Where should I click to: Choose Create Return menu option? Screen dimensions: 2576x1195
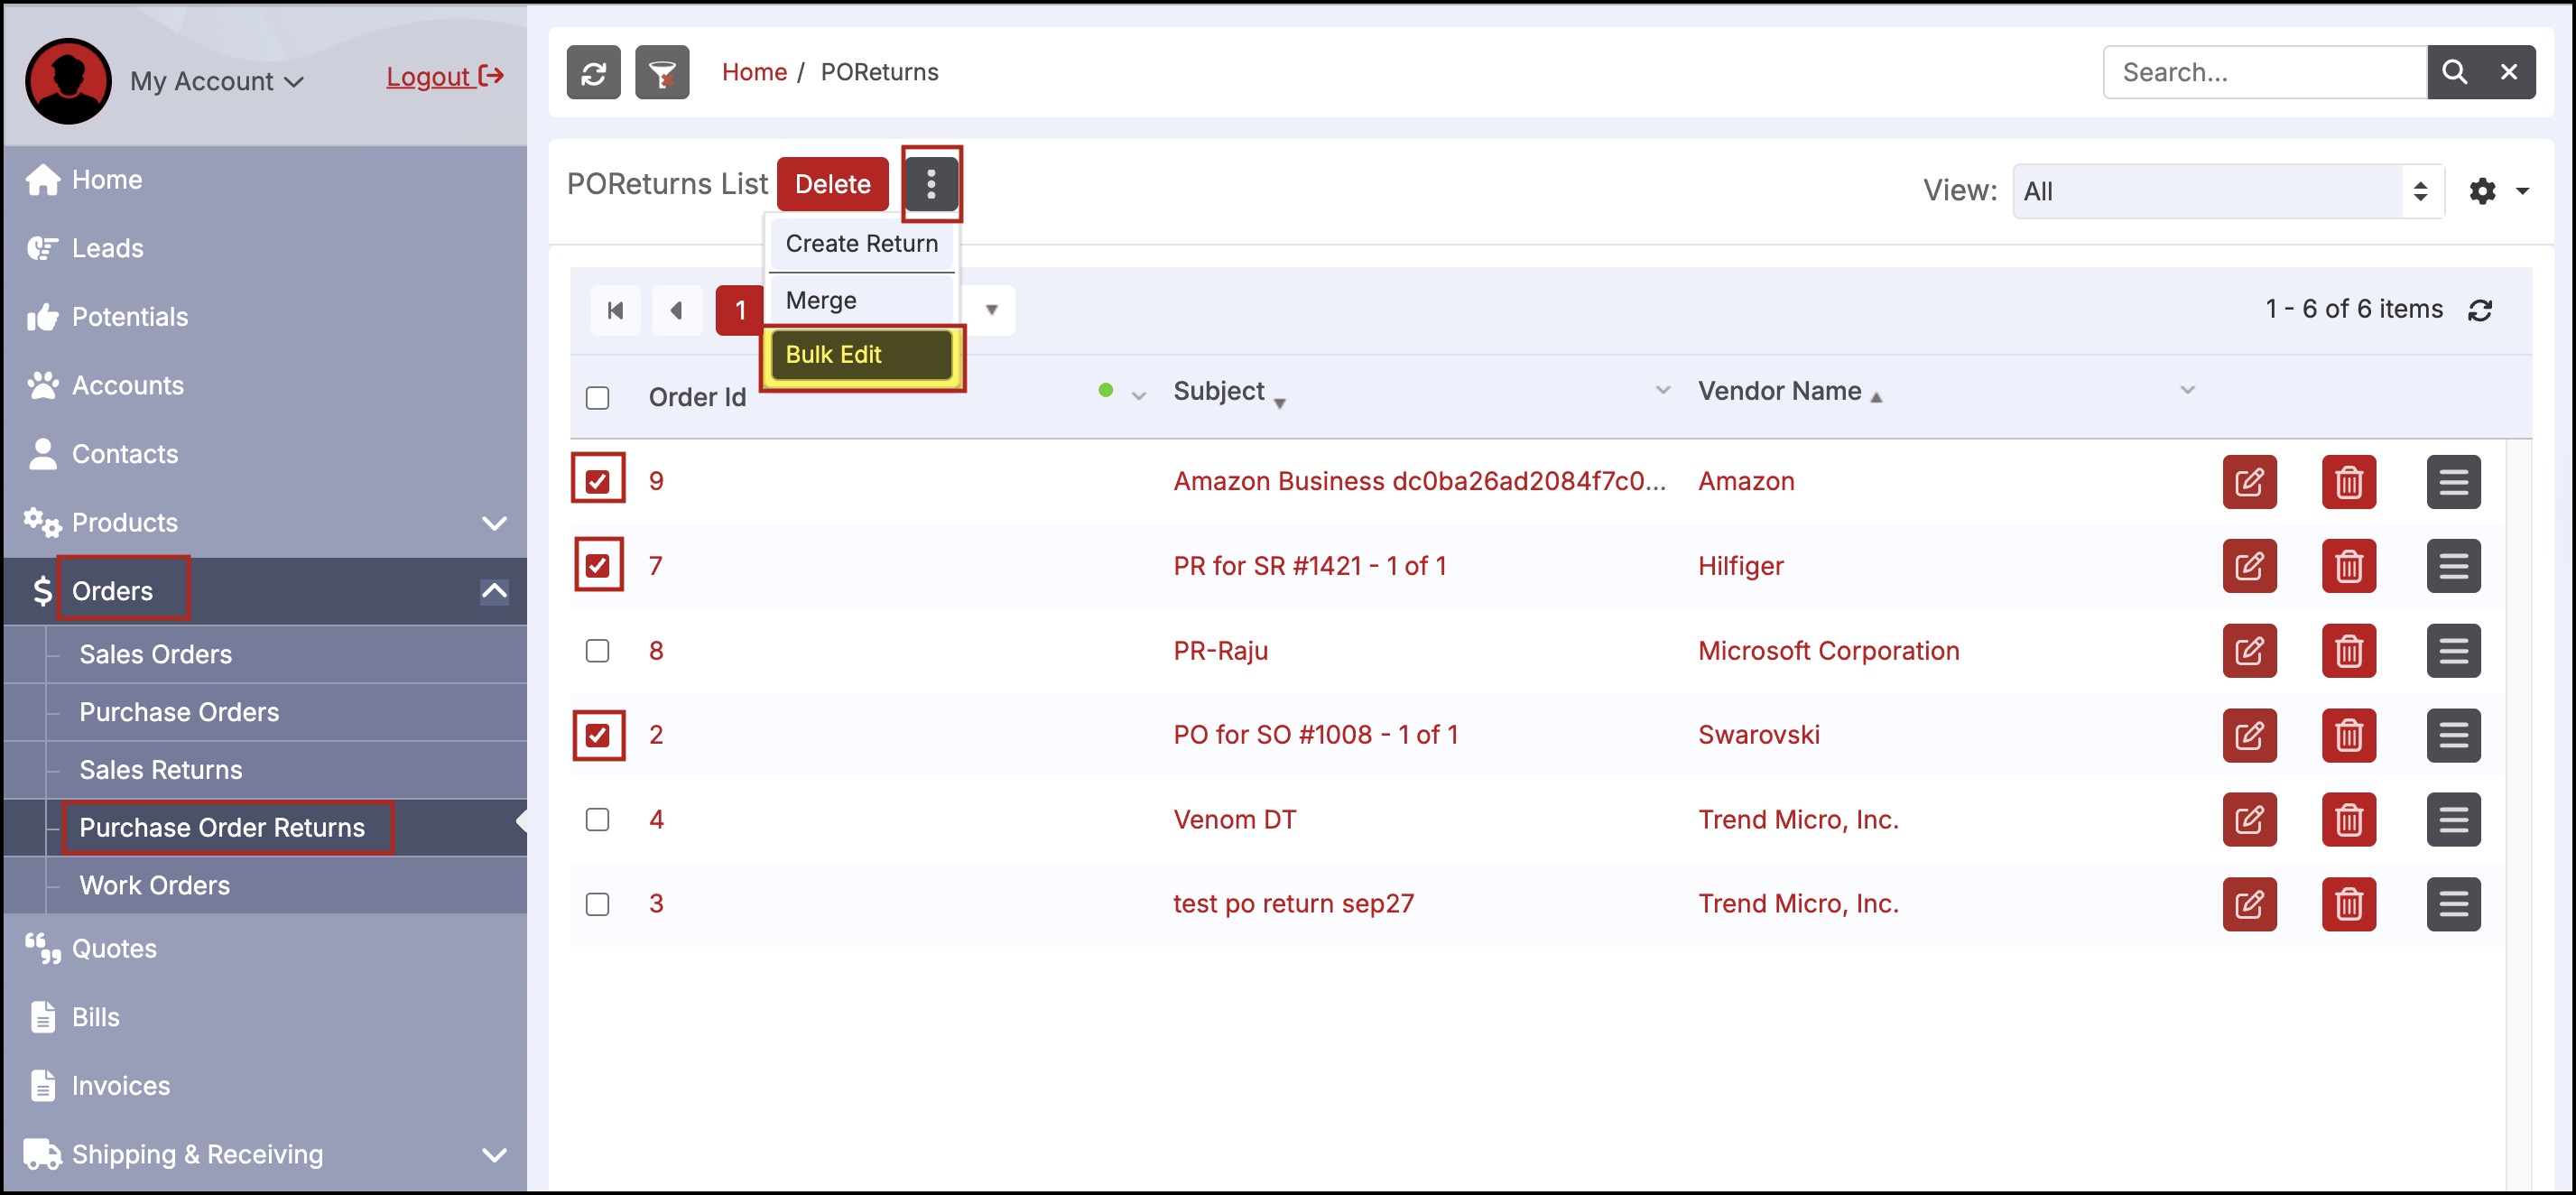(x=861, y=244)
